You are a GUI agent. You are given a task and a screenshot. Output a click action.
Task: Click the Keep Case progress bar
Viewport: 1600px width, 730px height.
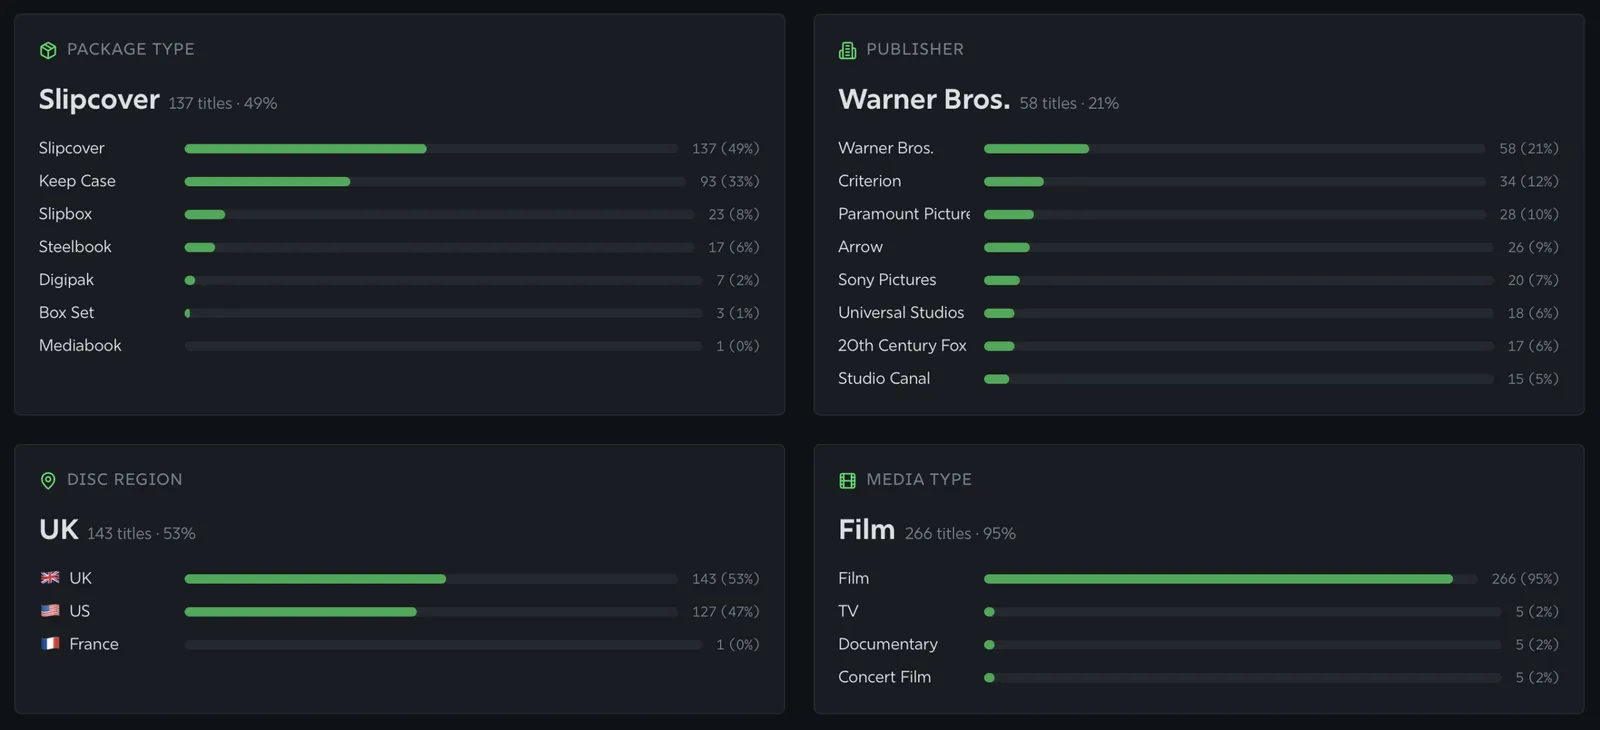pyautogui.click(x=435, y=181)
